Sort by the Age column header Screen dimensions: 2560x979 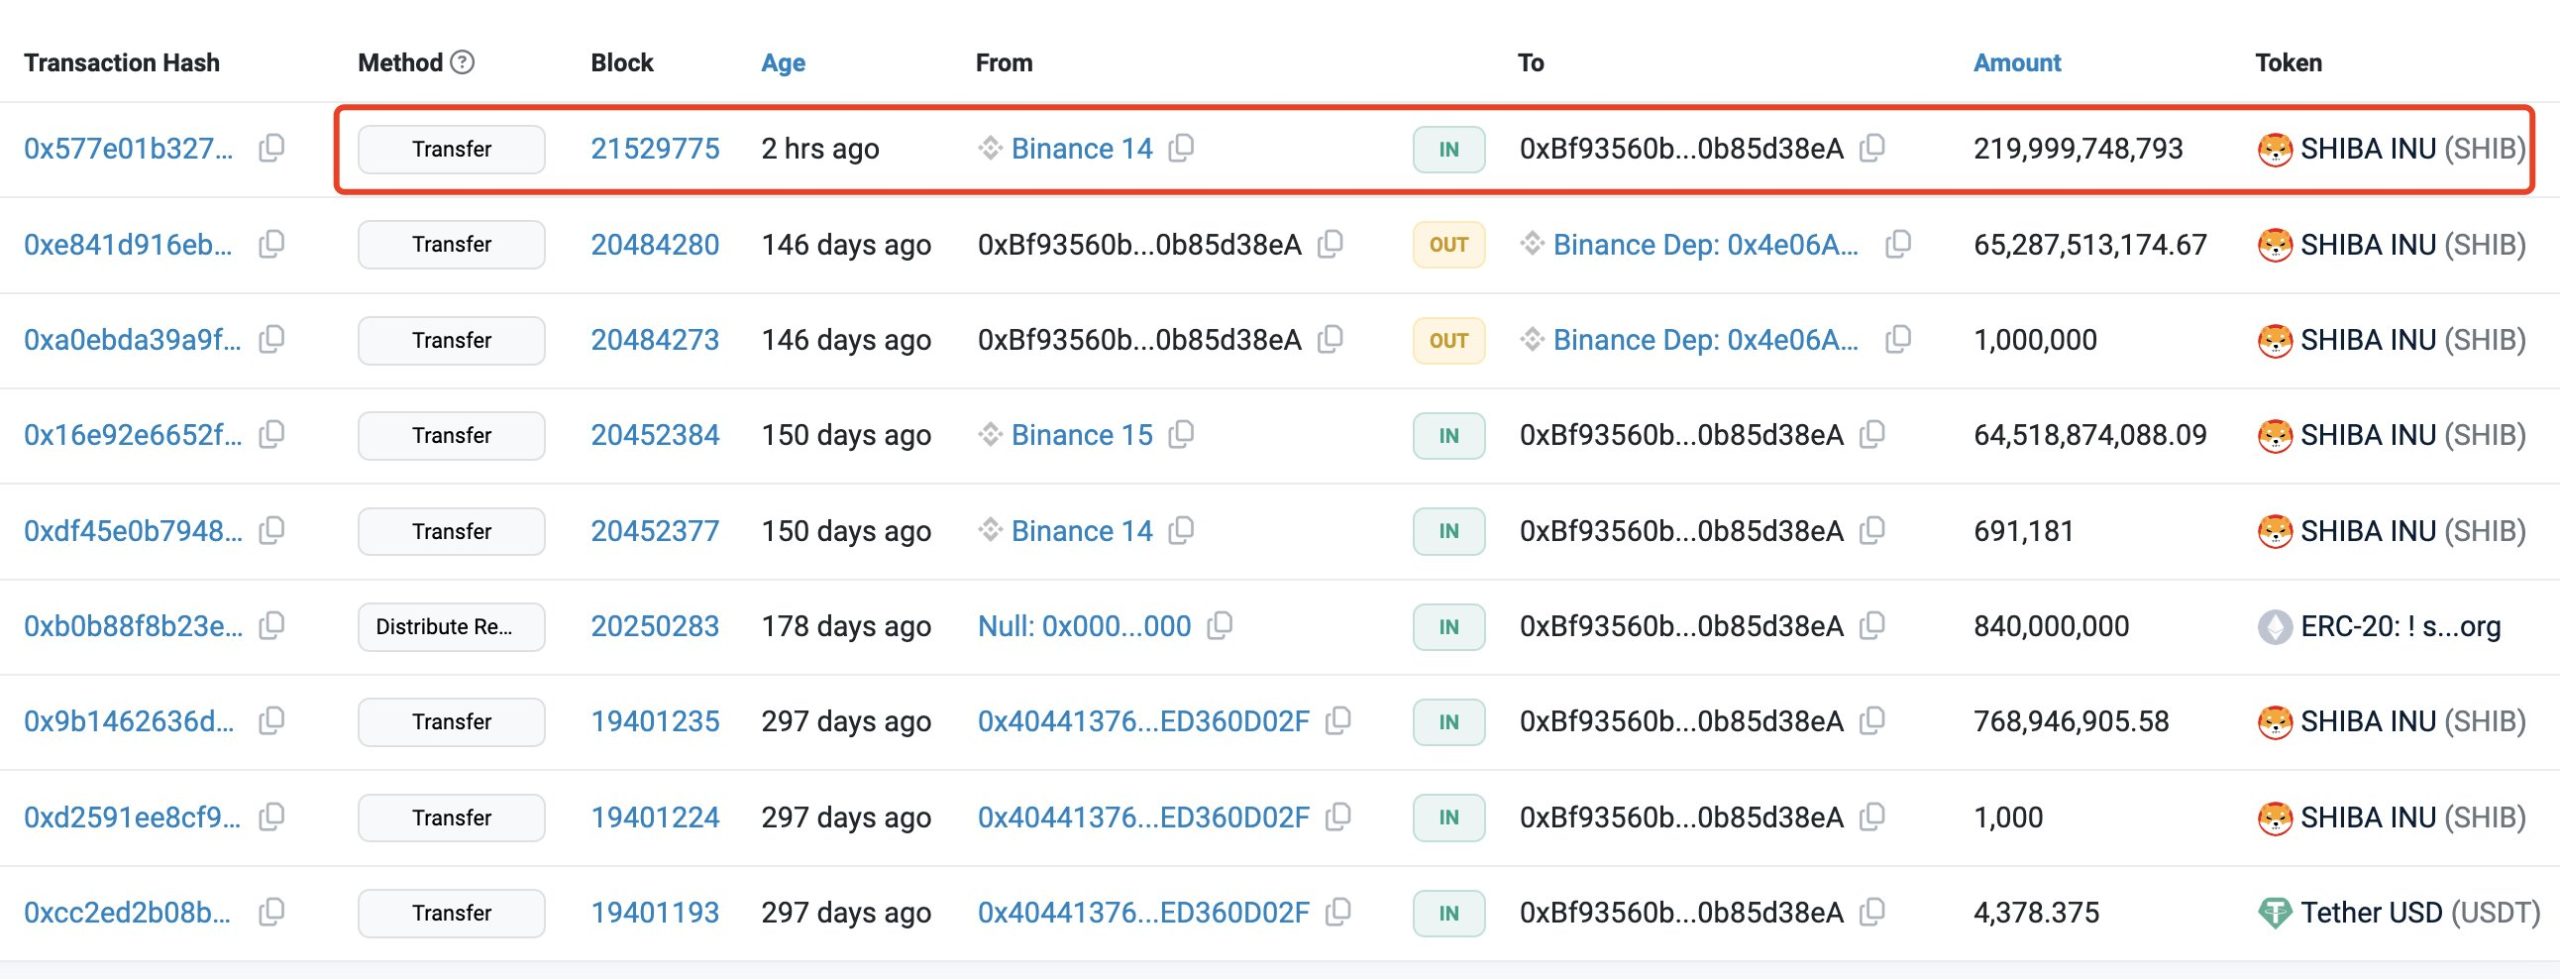coord(782,63)
